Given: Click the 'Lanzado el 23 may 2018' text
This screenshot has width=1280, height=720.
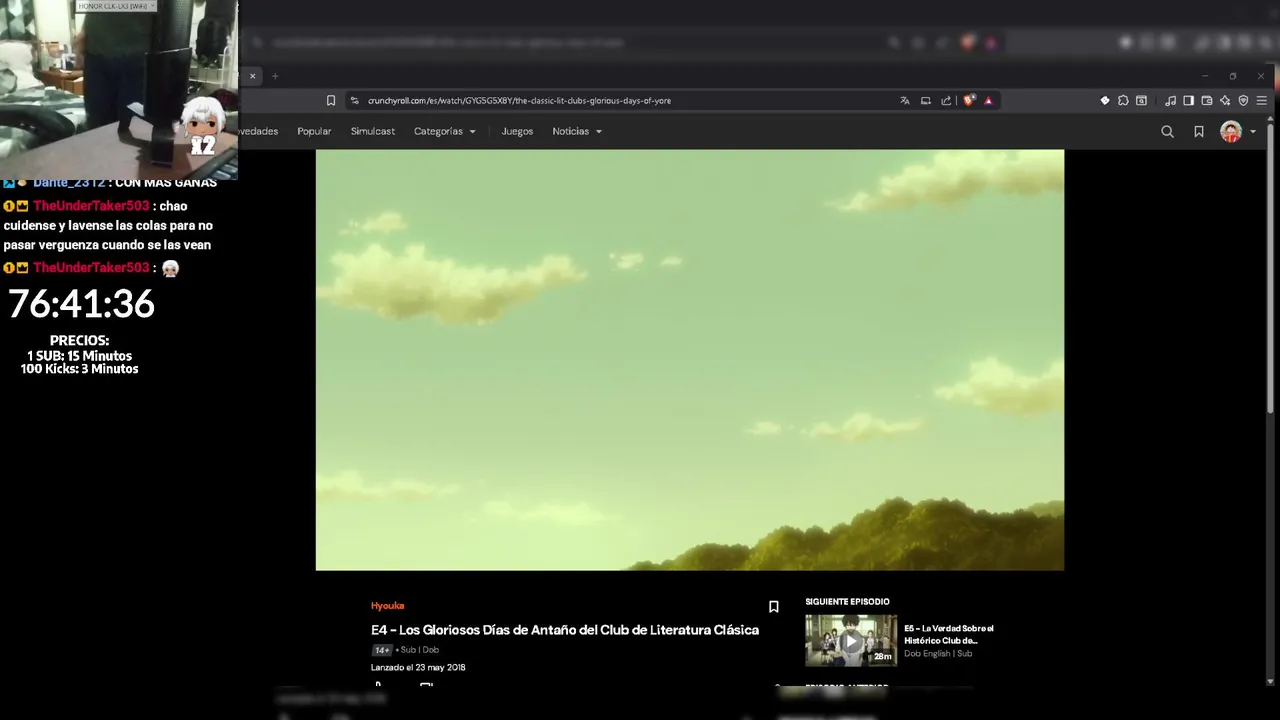Looking at the screenshot, I should [418, 667].
